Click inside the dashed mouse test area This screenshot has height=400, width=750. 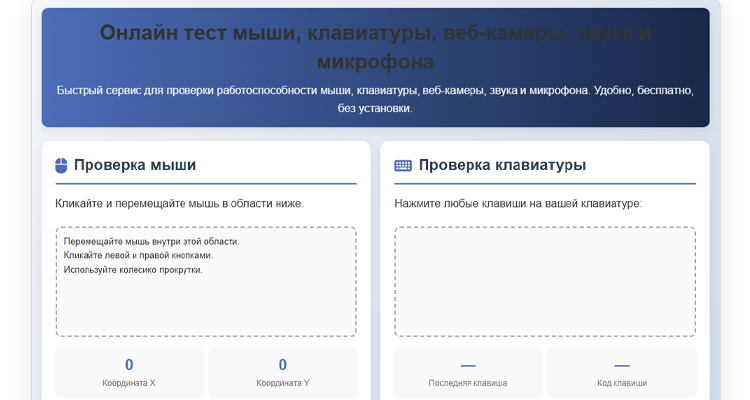[x=206, y=282]
